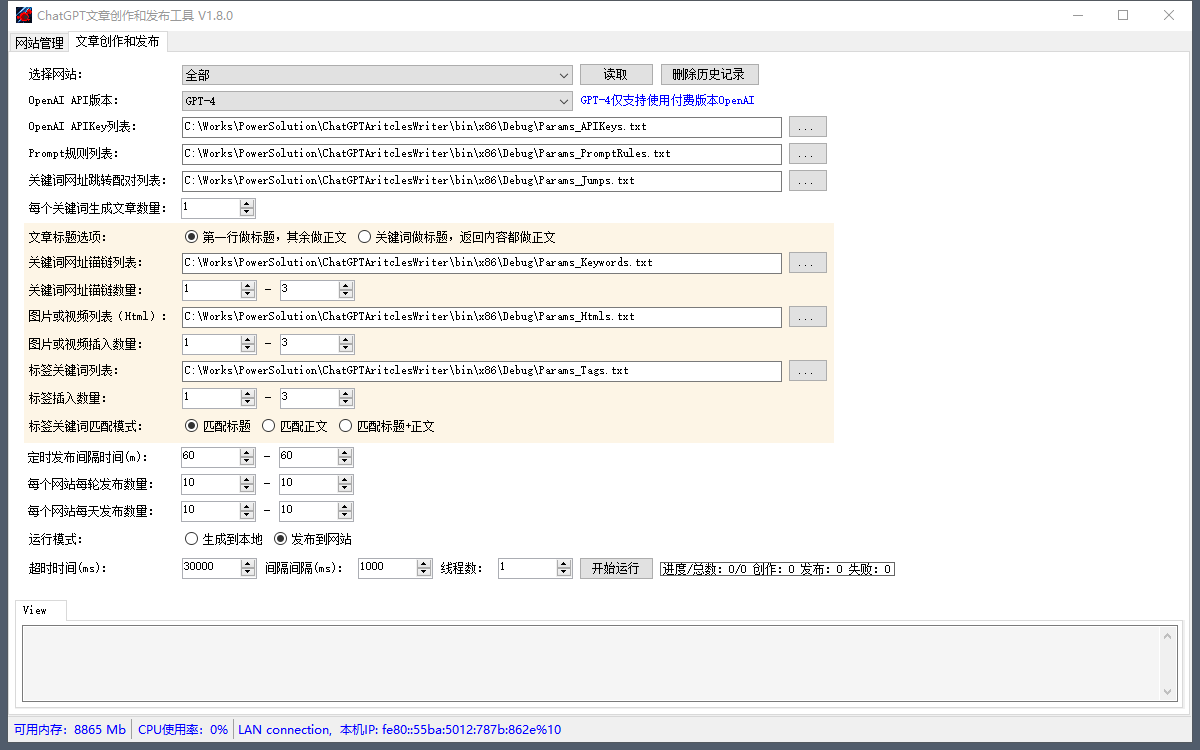Browse for the 图片或视频列表 Html file
The width and height of the screenshot is (1200, 750).
(808, 317)
